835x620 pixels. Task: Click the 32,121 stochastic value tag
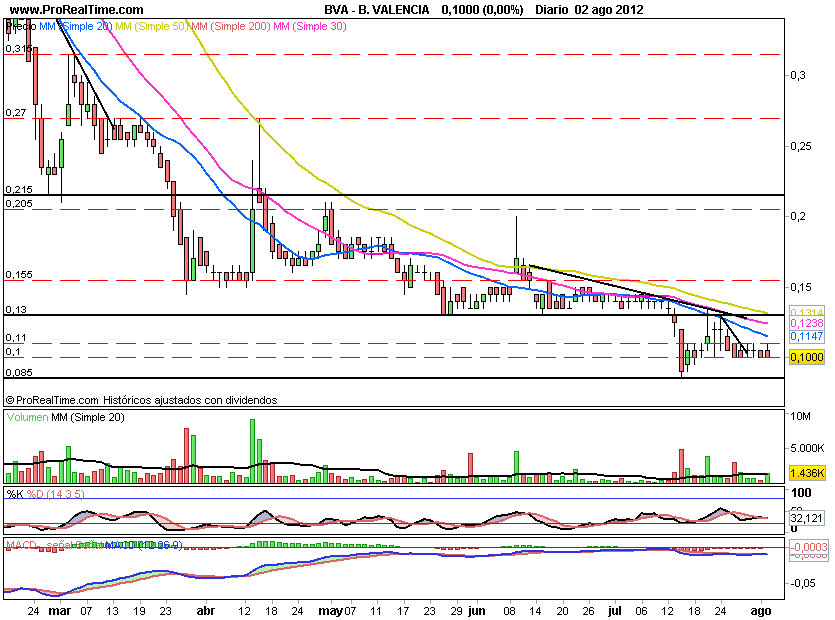coord(806,519)
